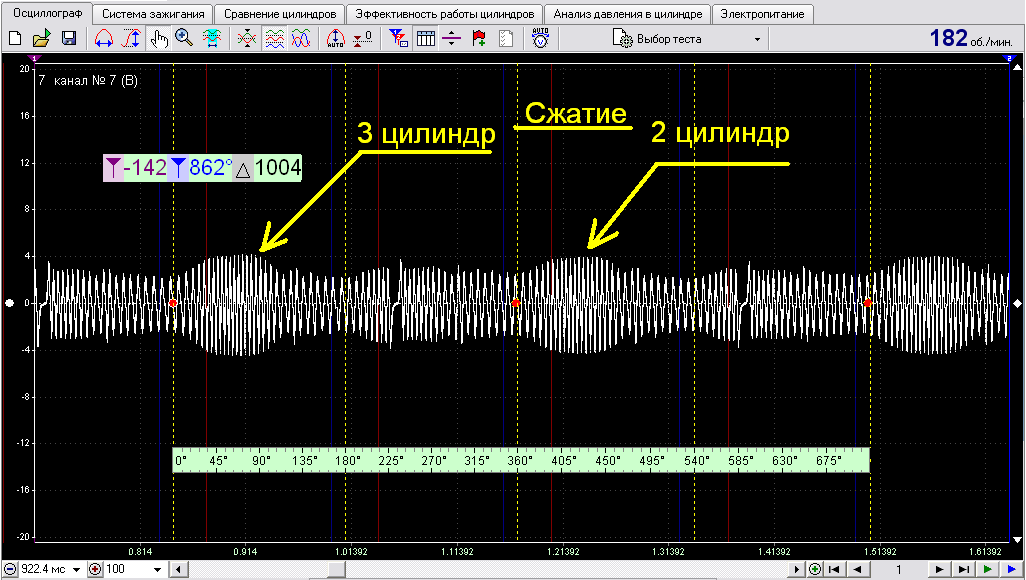This screenshot has width=1026, height=580.
Task: Open the Электропитание tab
Action: 762,14
